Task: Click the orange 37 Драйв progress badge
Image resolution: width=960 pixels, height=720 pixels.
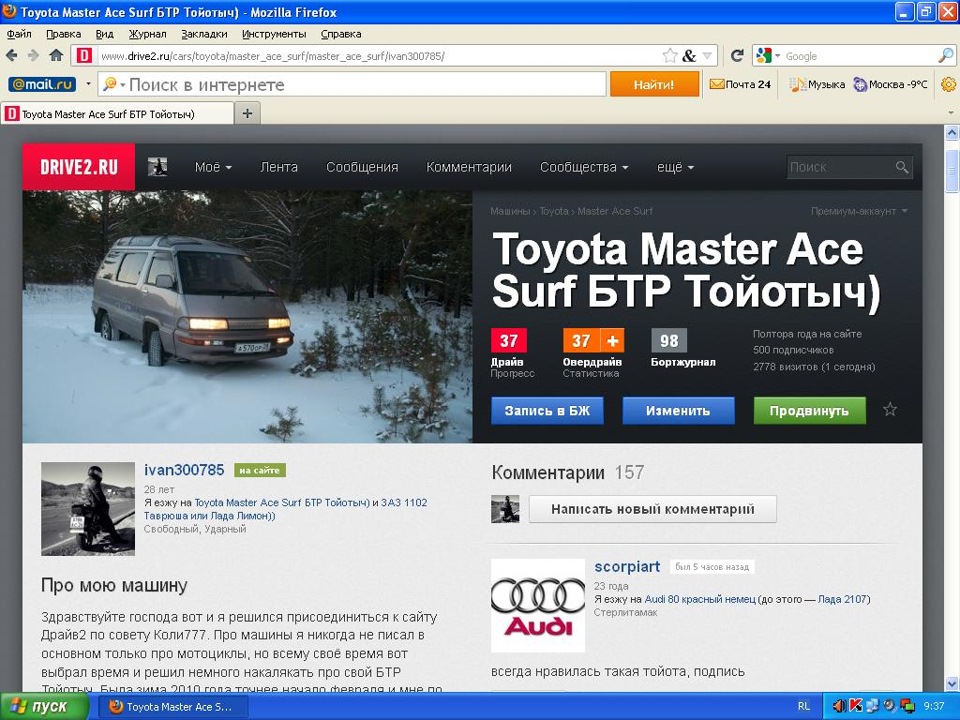Action: click(510, 340)
